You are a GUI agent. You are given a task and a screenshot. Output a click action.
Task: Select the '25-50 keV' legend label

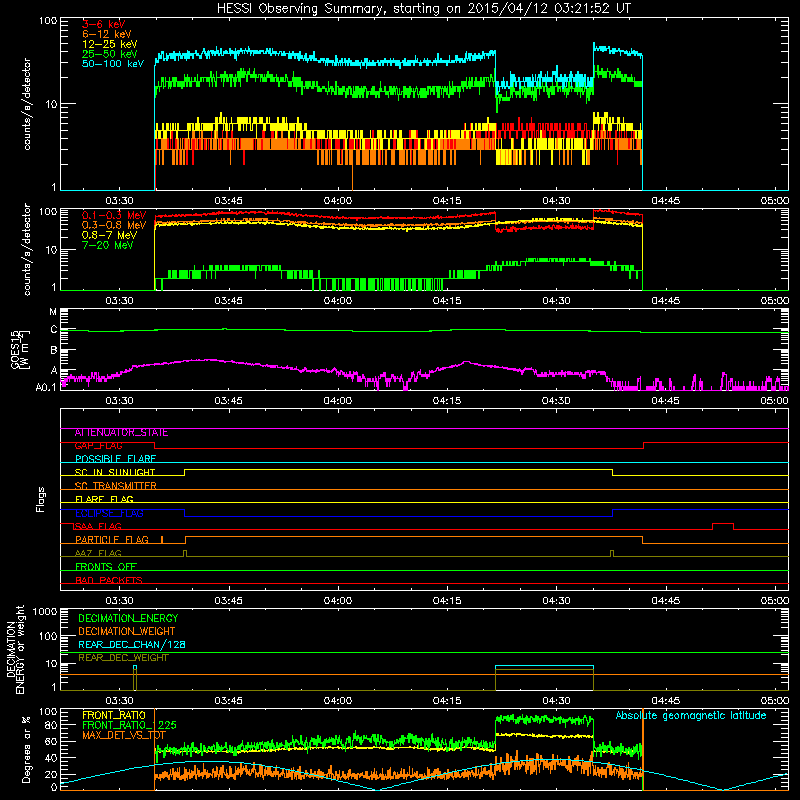pos(110,54)
